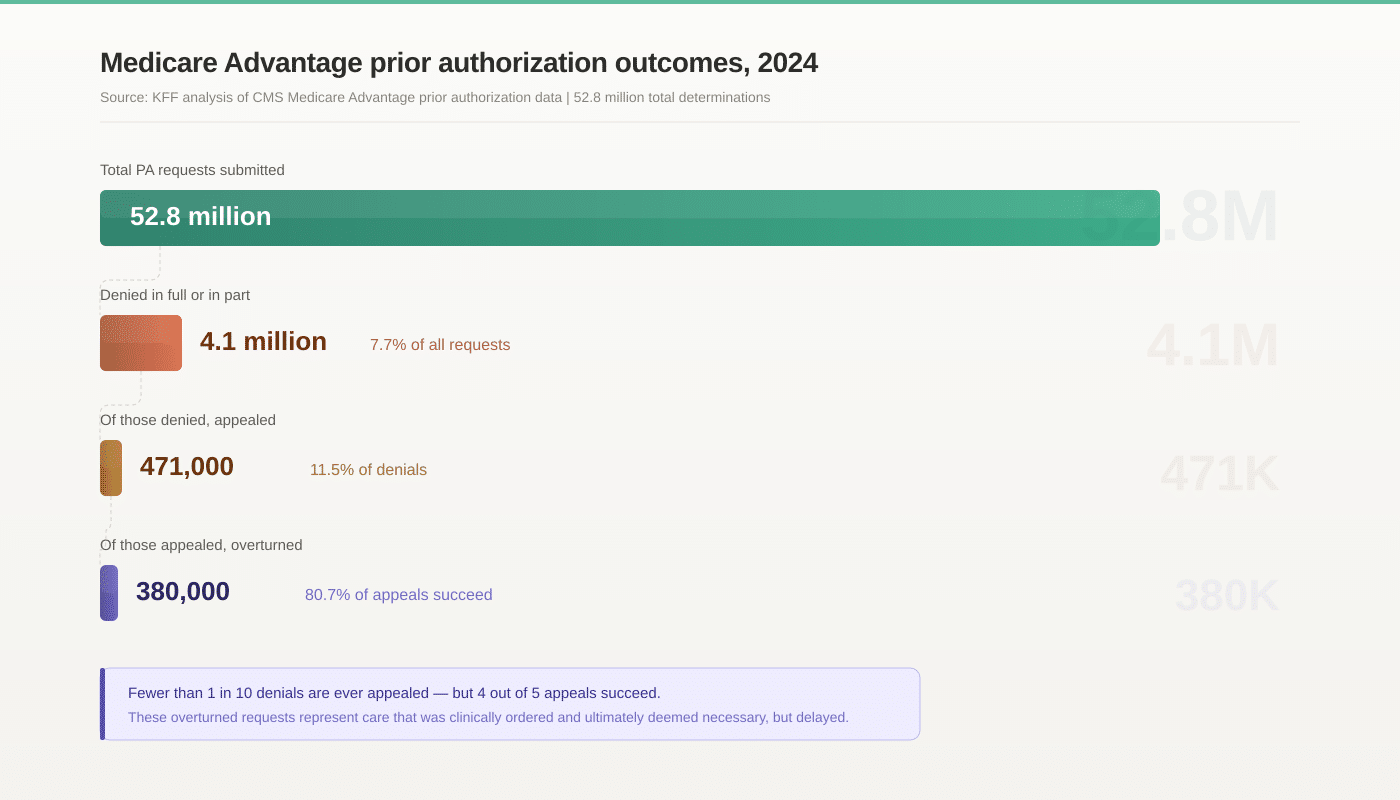Click the purple overturned bar
Screen dimensions: 1400x800
[x=109, y=593]
